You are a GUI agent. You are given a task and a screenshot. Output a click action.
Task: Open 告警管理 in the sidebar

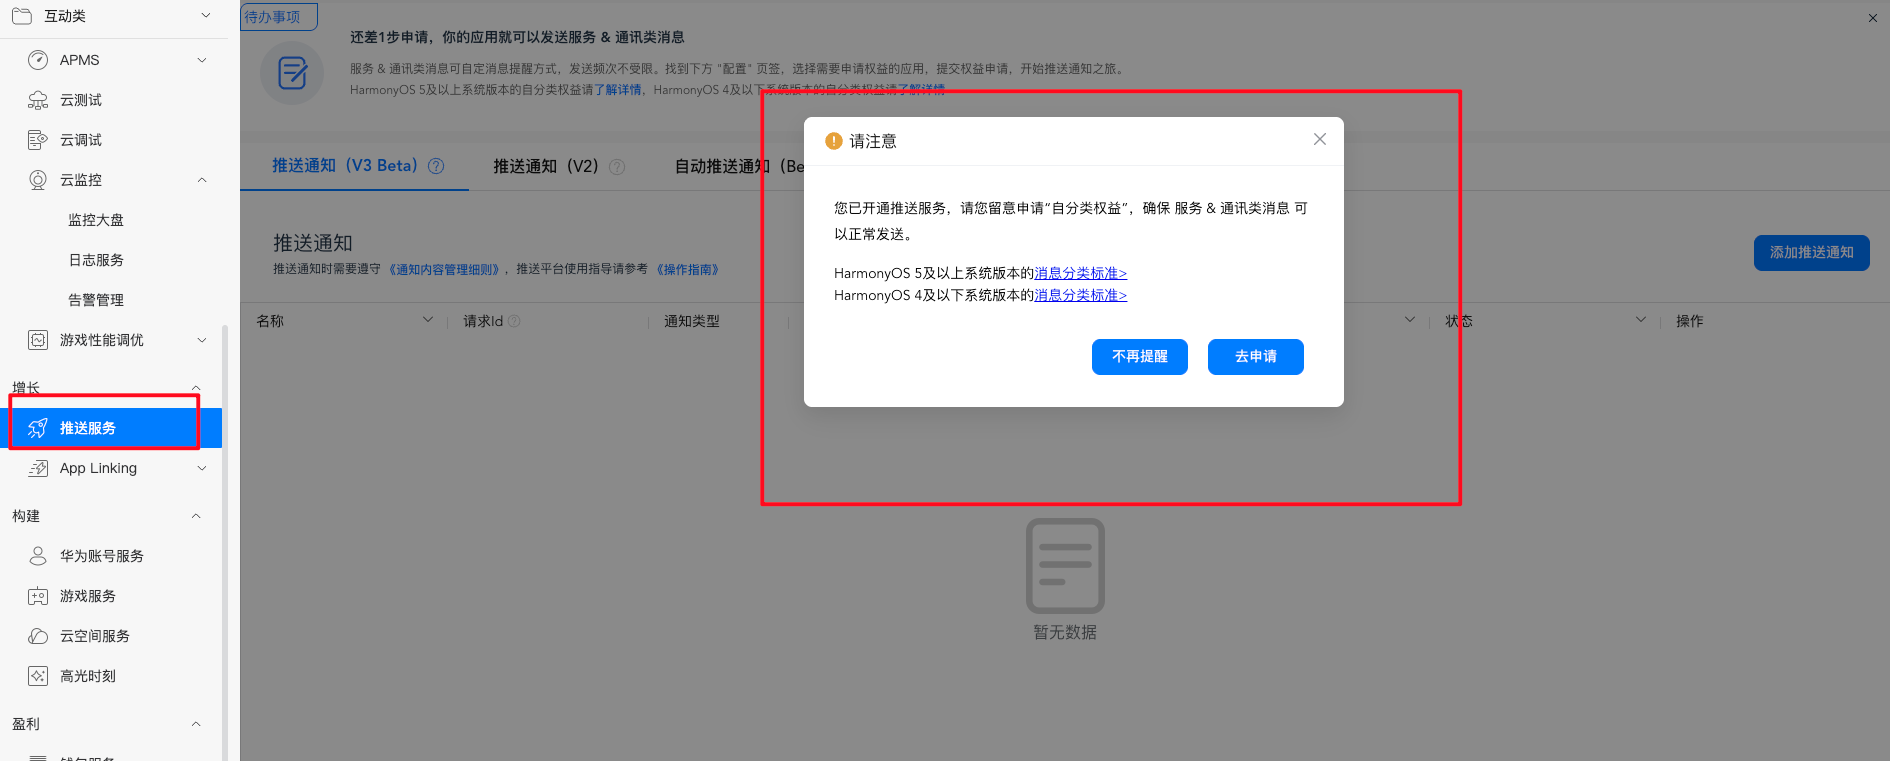[96, 300]
